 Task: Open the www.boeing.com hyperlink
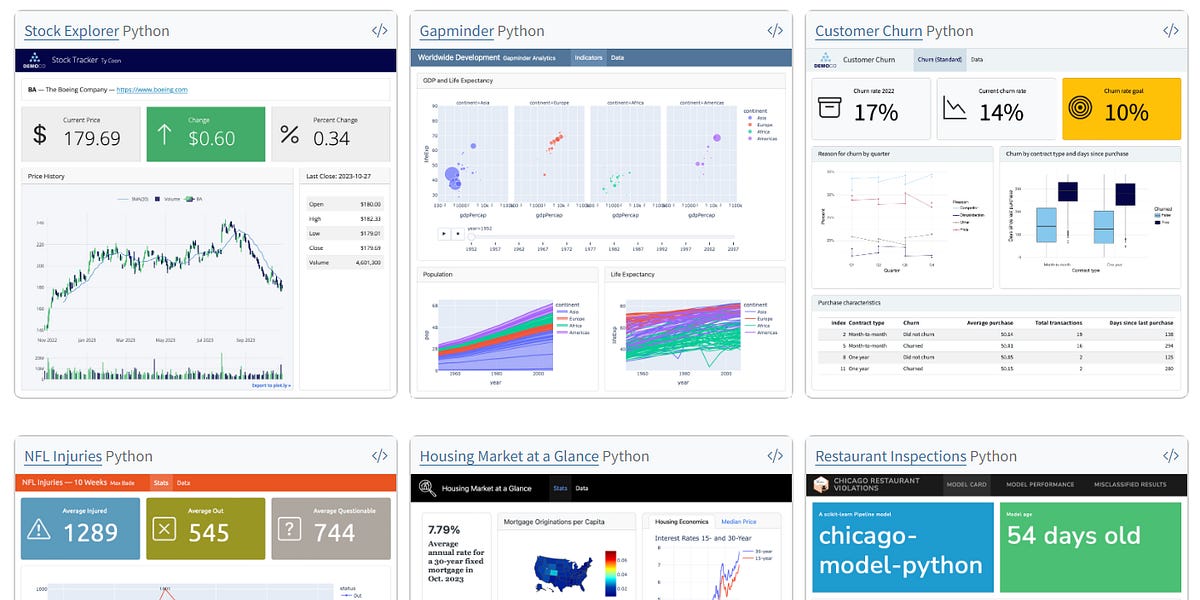(152, 90)
